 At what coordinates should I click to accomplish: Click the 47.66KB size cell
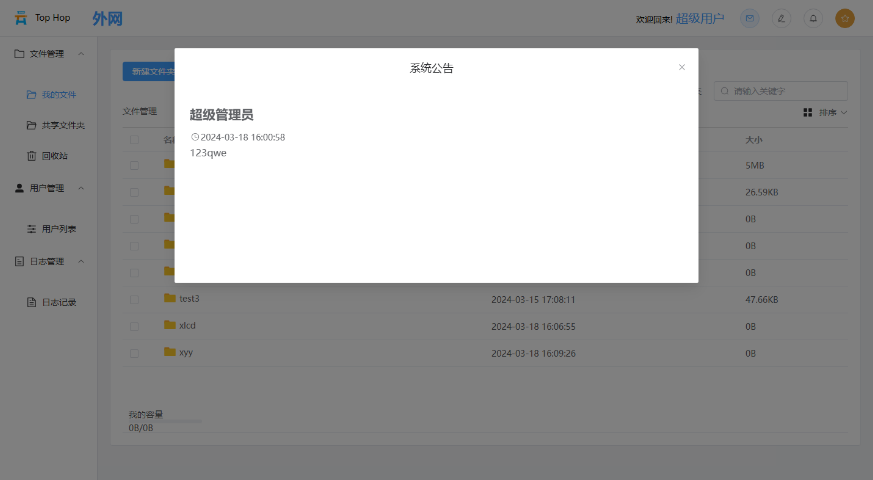762,300
